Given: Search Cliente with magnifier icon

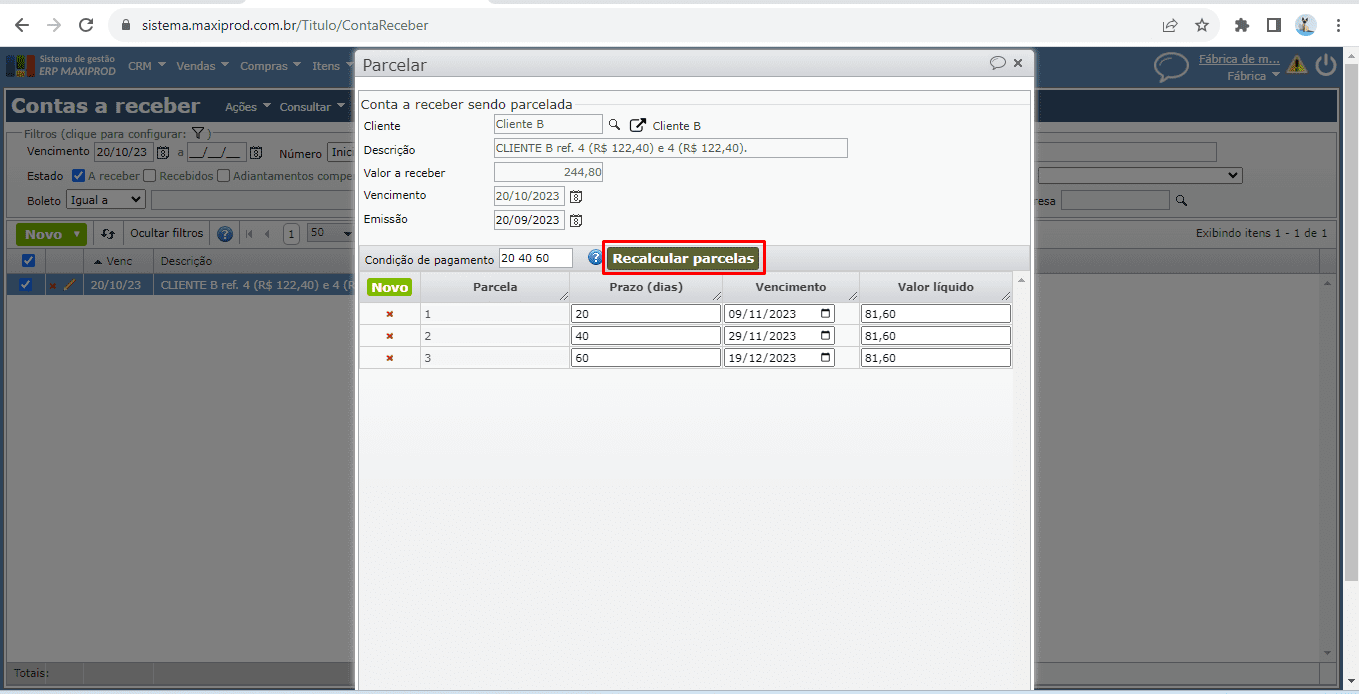Looking at the screenshot, I should point(615,125).
